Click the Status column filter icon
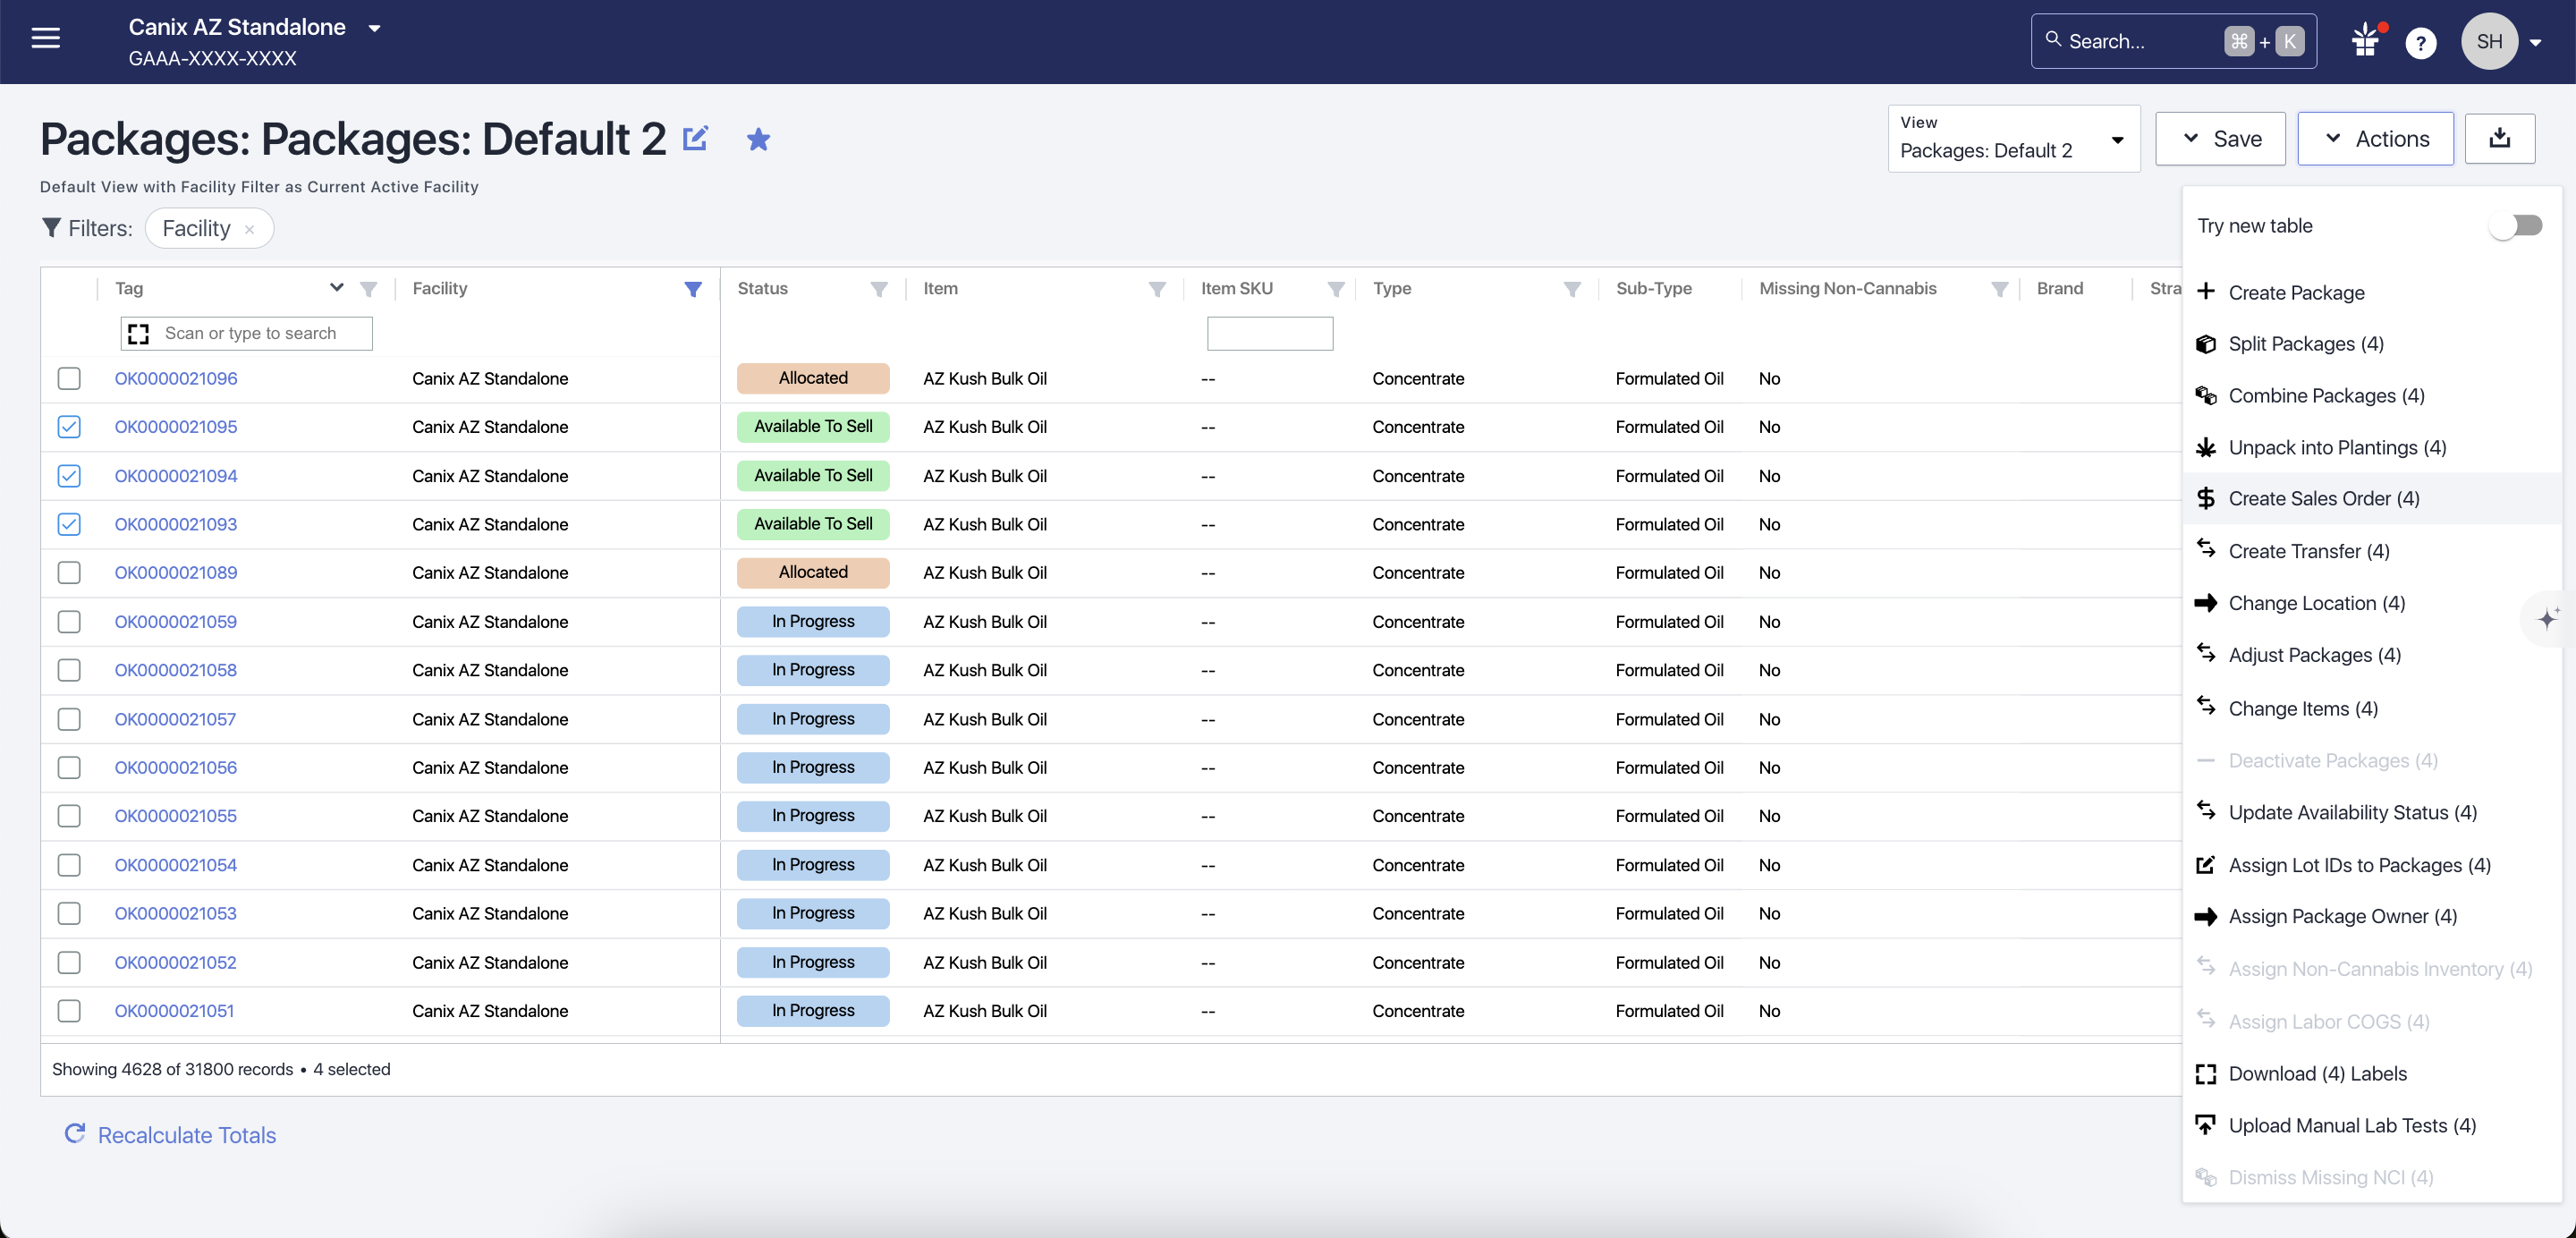The height and width of the screenshot is (1238, 2576). 878,288
